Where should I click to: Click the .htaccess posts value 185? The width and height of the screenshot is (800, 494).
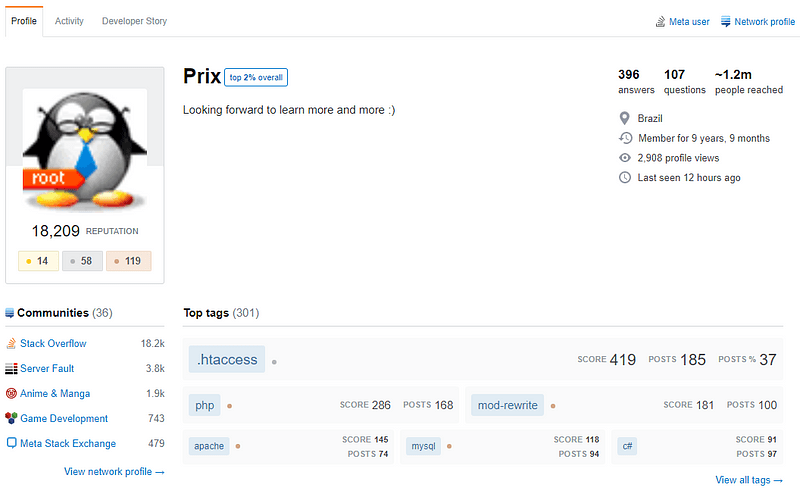pos(693,360)
